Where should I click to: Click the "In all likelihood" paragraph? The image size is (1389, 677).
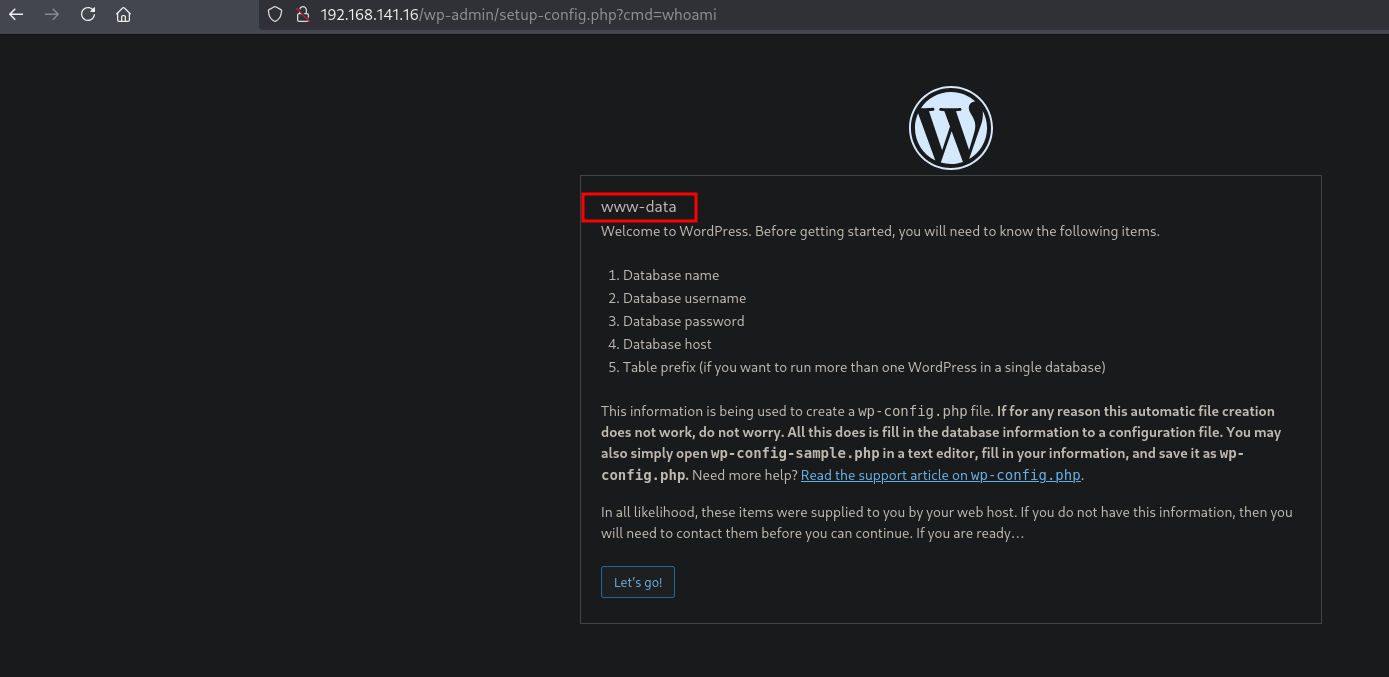tap(945, 522)
